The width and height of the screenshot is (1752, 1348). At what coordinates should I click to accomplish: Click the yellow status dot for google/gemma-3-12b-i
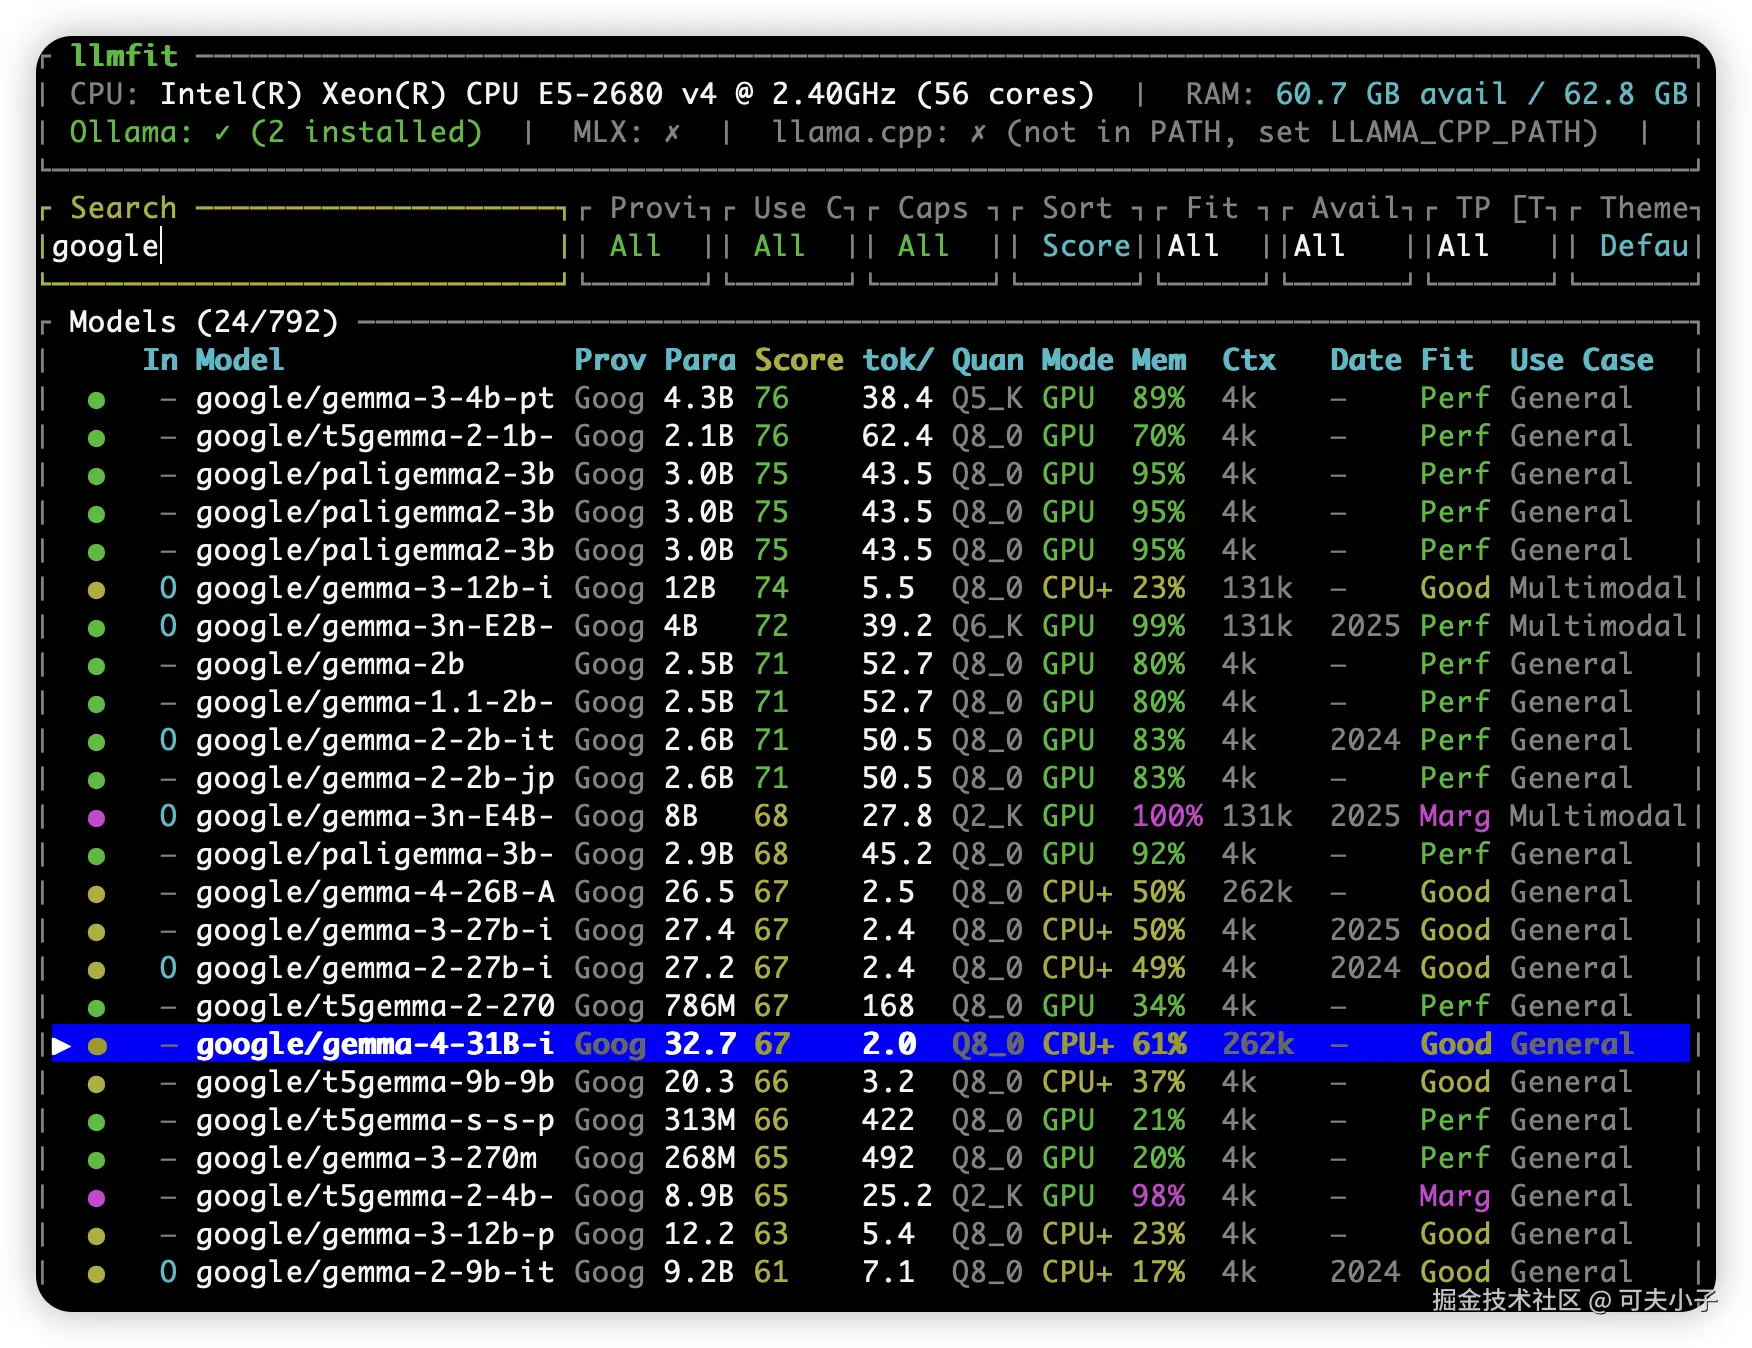click(96, 590)
